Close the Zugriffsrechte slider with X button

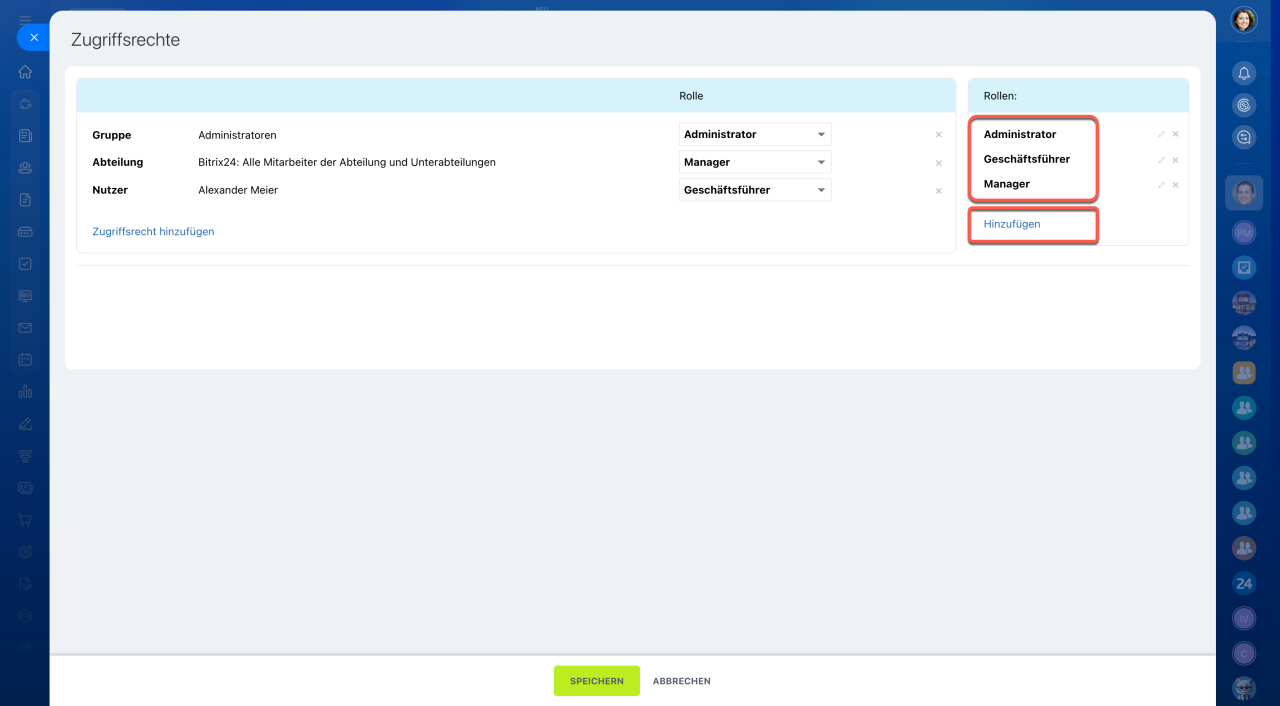tap(33, 37)
